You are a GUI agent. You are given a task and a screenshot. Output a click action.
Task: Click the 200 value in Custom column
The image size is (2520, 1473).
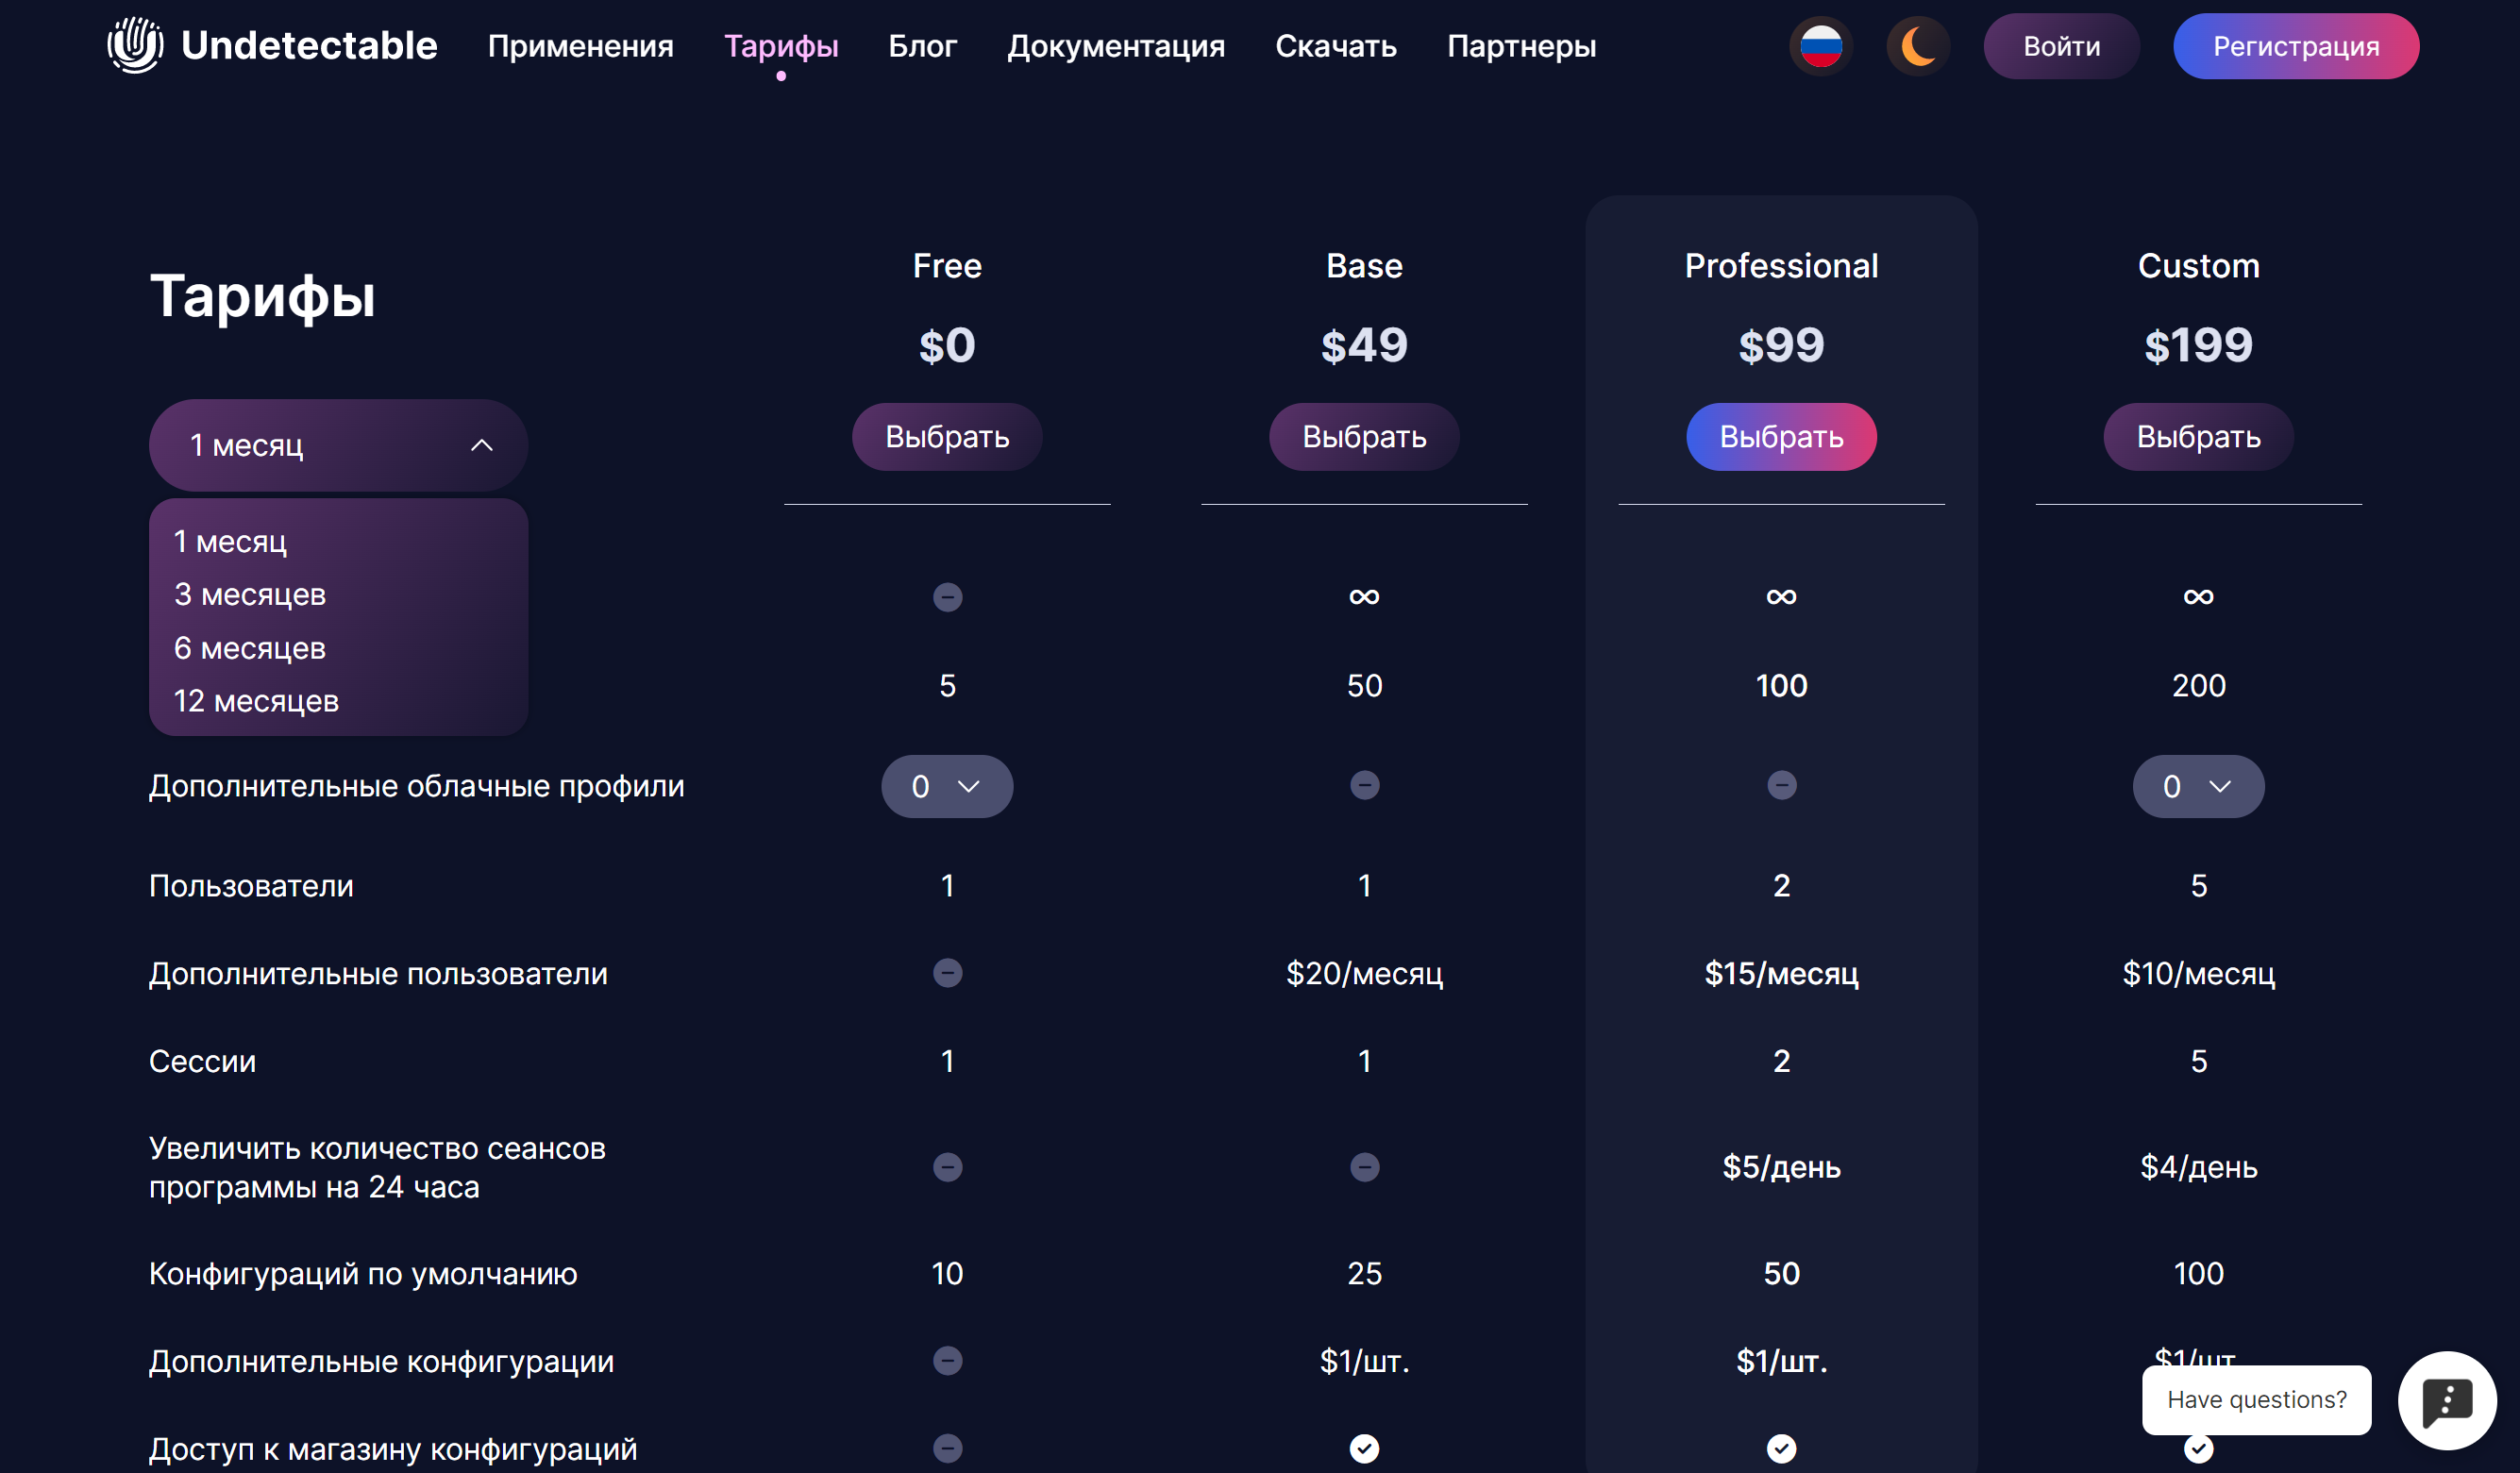pos(2198,686)
